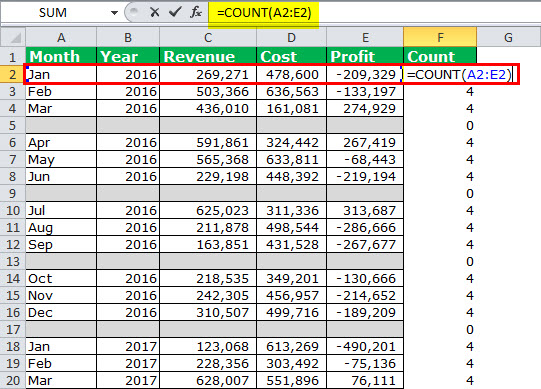The width and height of the screenshot is (541, 389).
Task: Select row 13 header
Action: (x=13, y=261)
